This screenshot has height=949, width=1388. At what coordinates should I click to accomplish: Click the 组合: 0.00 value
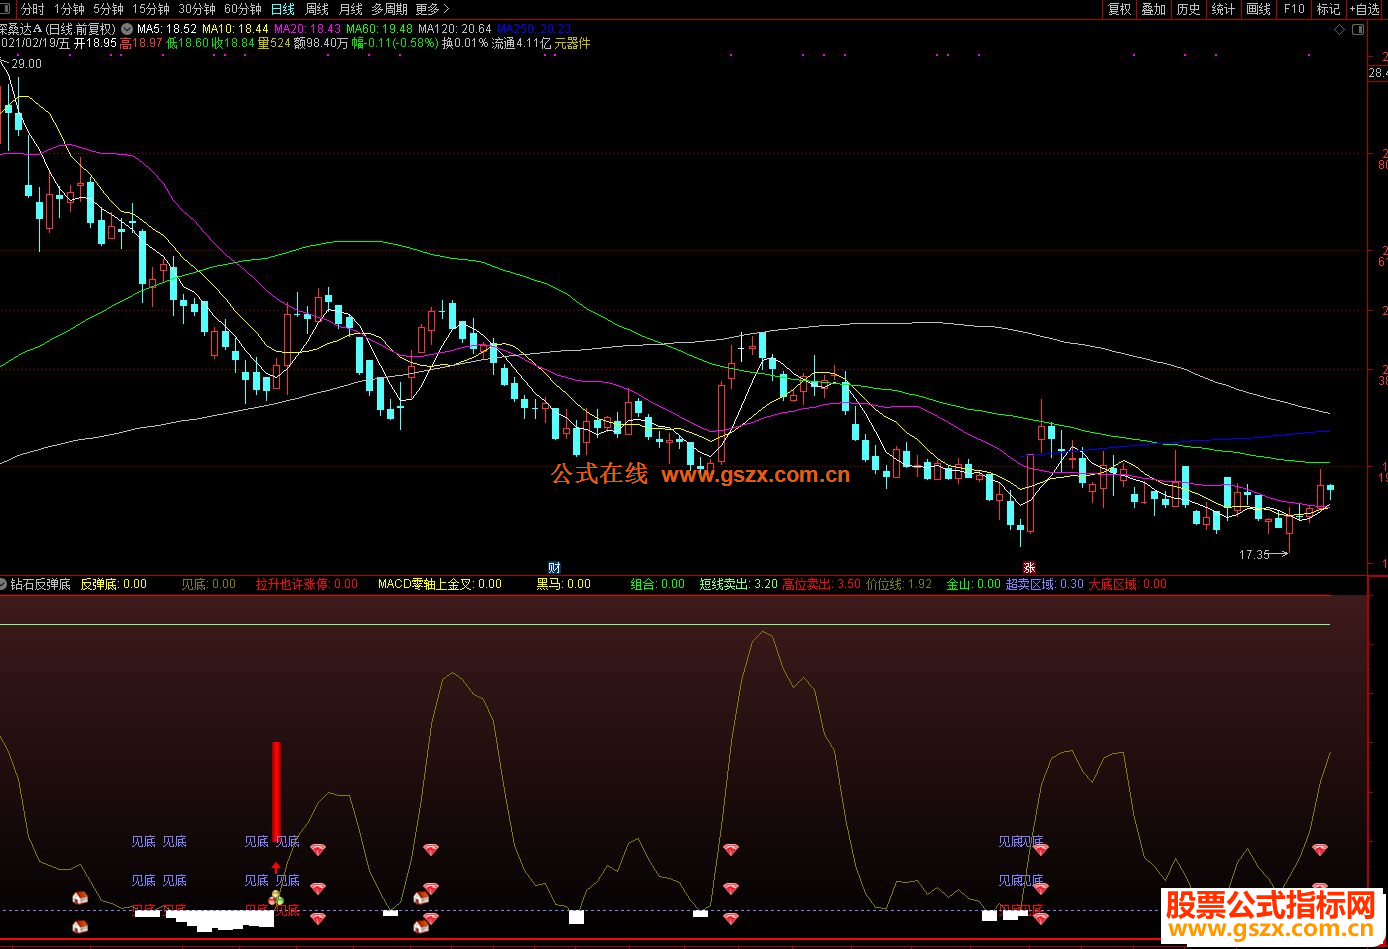pyautogui.click(x=658, y=584)
